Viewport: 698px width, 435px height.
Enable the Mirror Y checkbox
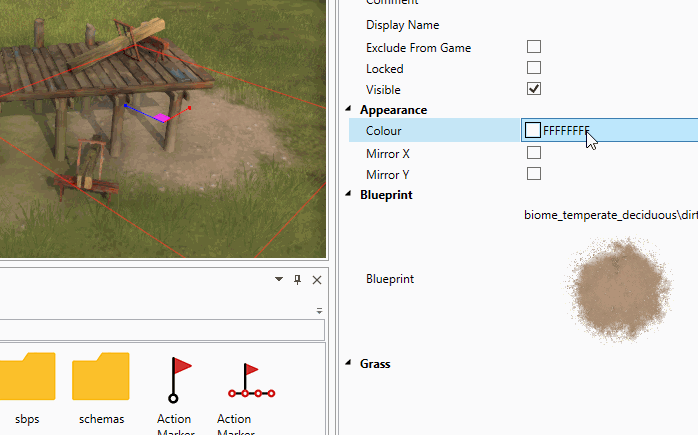534,174
